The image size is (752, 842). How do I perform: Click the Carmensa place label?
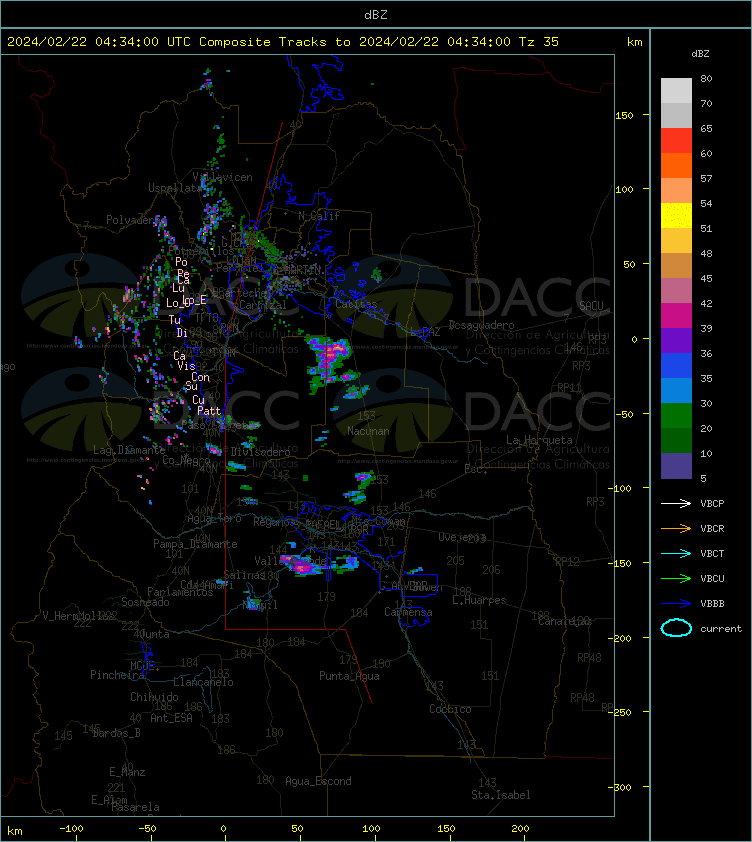click(x=408, y=612)
